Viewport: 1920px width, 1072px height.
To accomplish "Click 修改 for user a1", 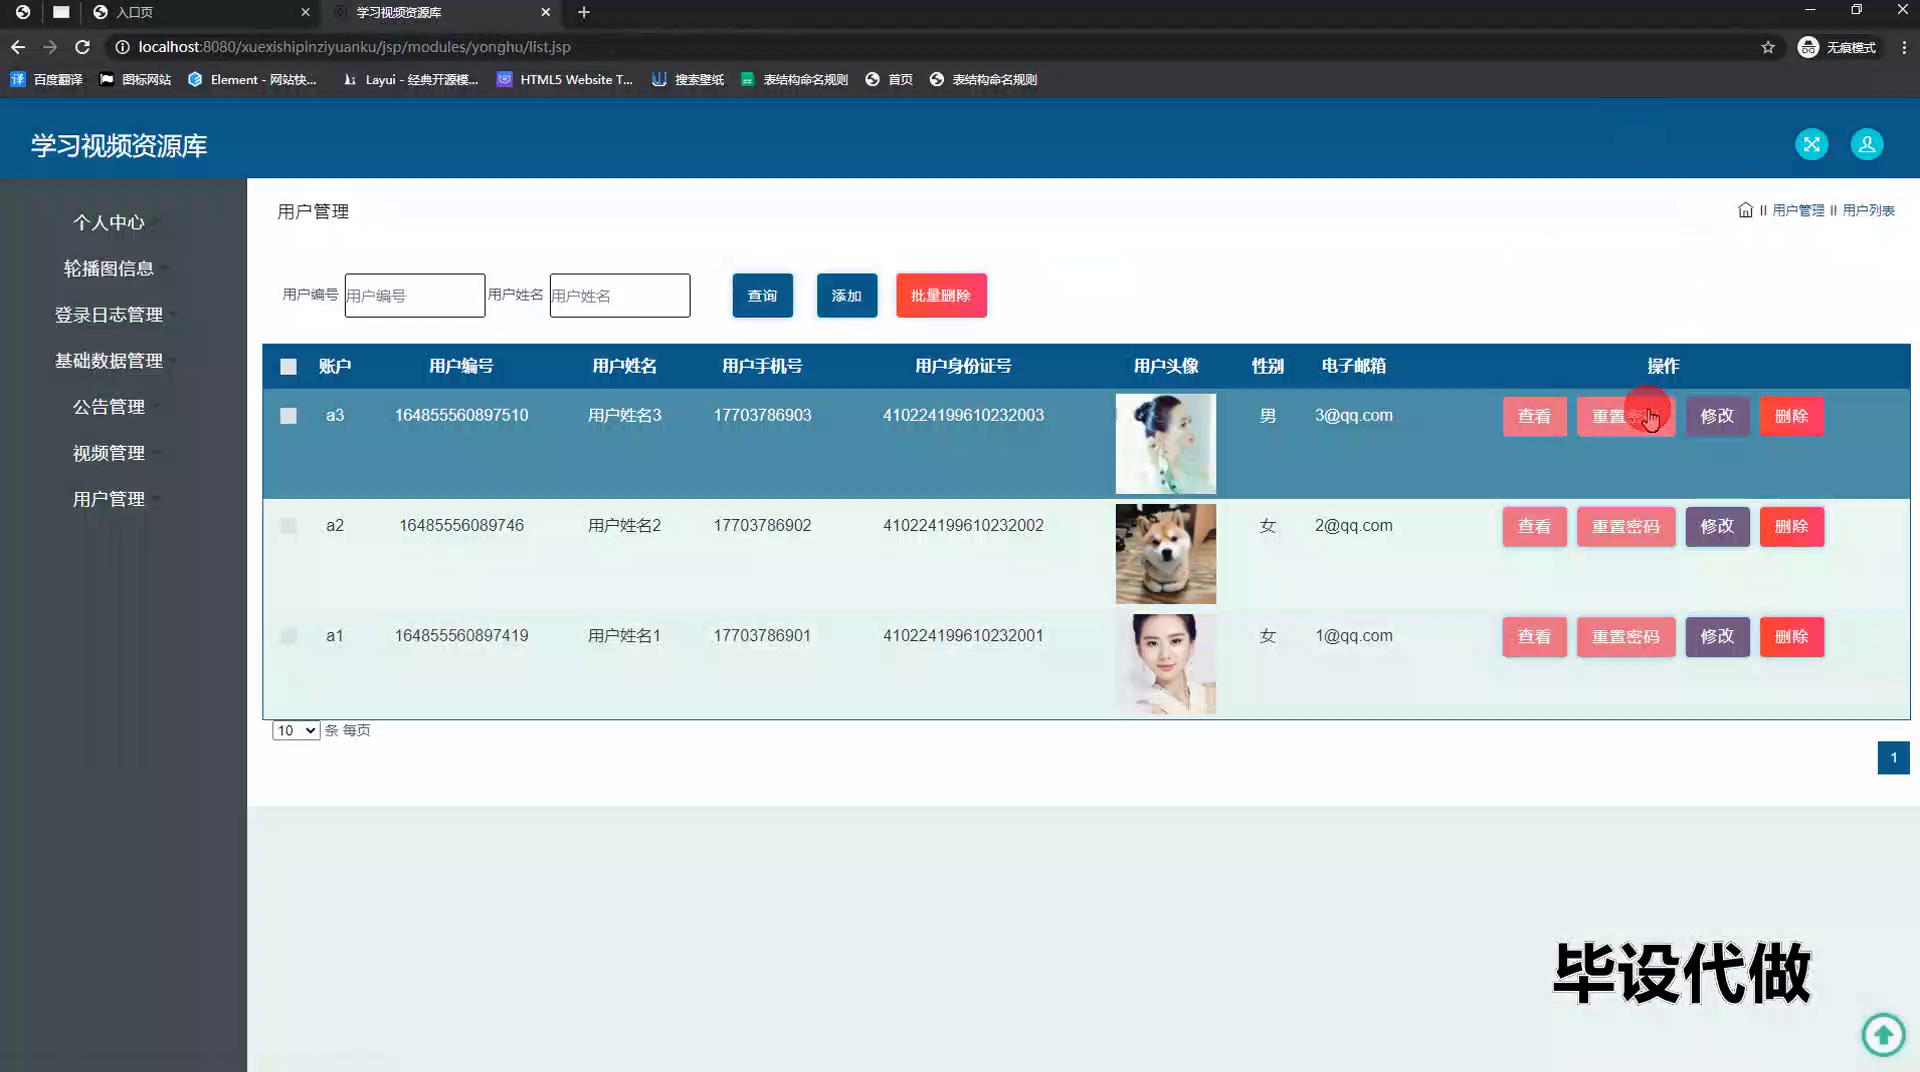I will coord(1717,636).
